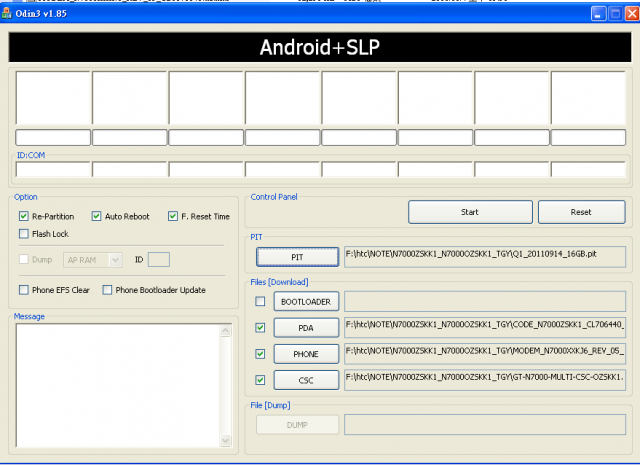Click the Message scrollbar down arrow

coord(225,441)
